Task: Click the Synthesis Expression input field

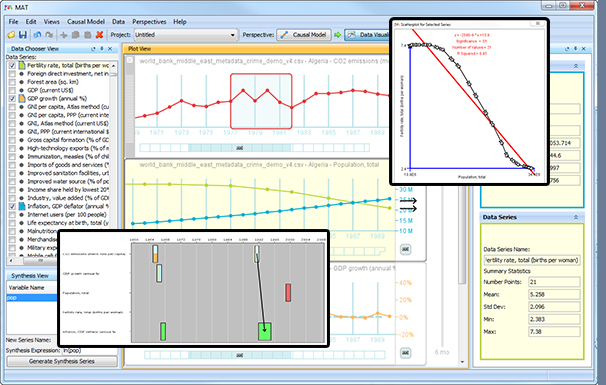Action: point(90,351)
